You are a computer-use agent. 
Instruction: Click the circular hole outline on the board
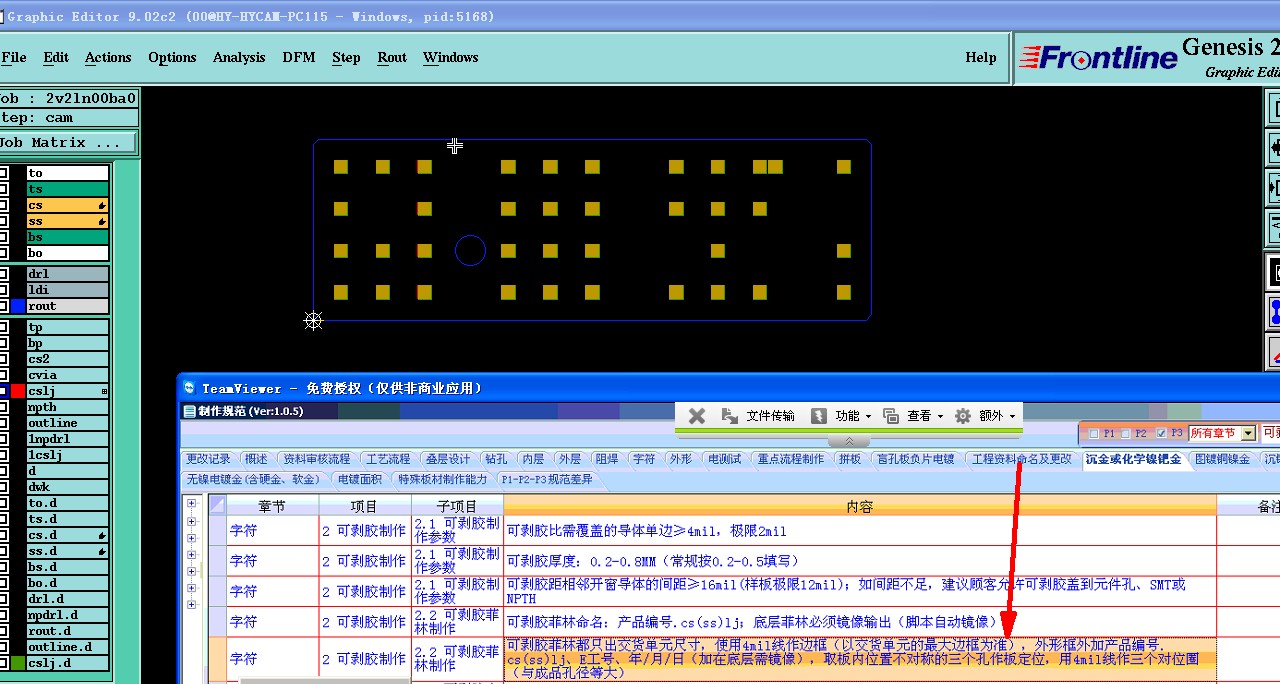(x=470, y=250)
